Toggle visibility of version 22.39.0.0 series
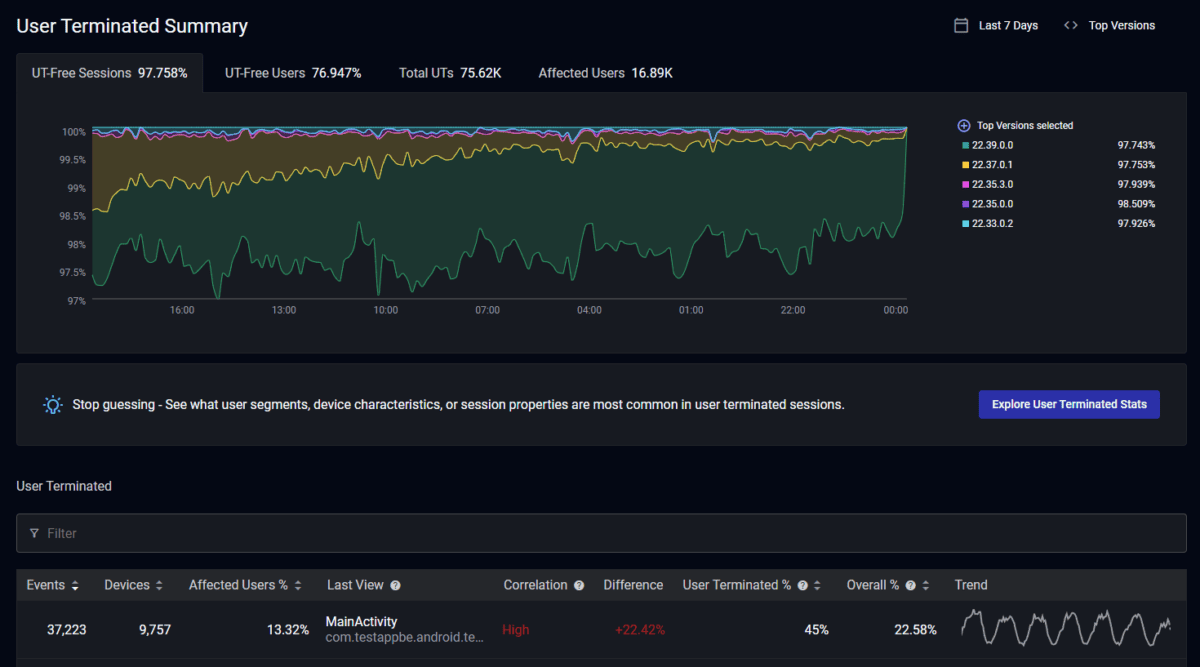The width and height of the screenshot is (1200, 667). pyautogui.click(x=990, y=144)
